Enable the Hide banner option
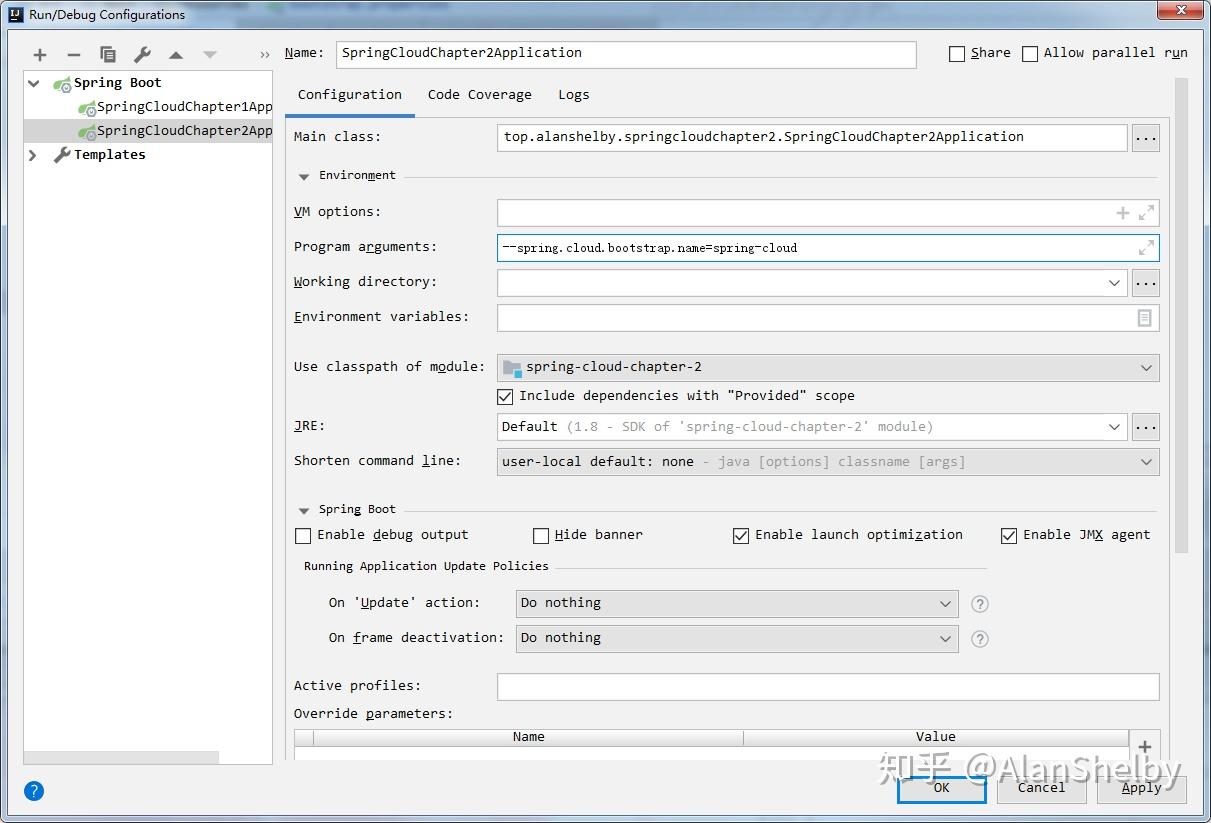 [540, 535]
